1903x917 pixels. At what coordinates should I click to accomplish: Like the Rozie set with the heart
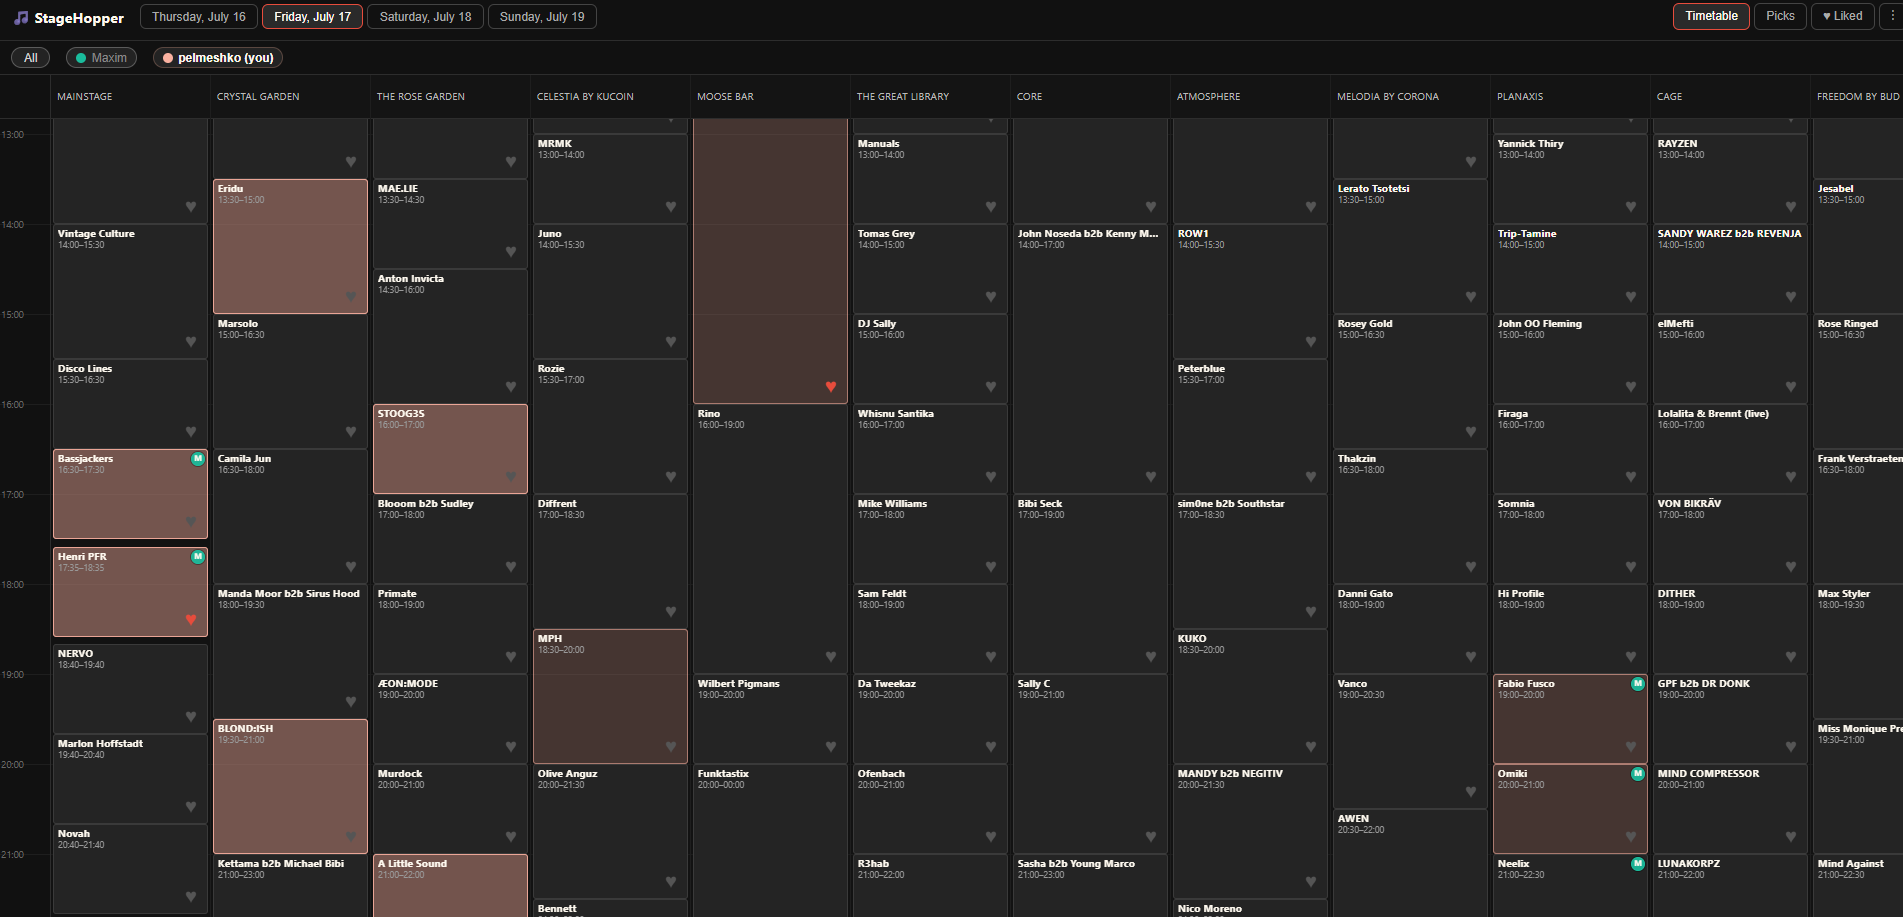[x=671, y=477]
